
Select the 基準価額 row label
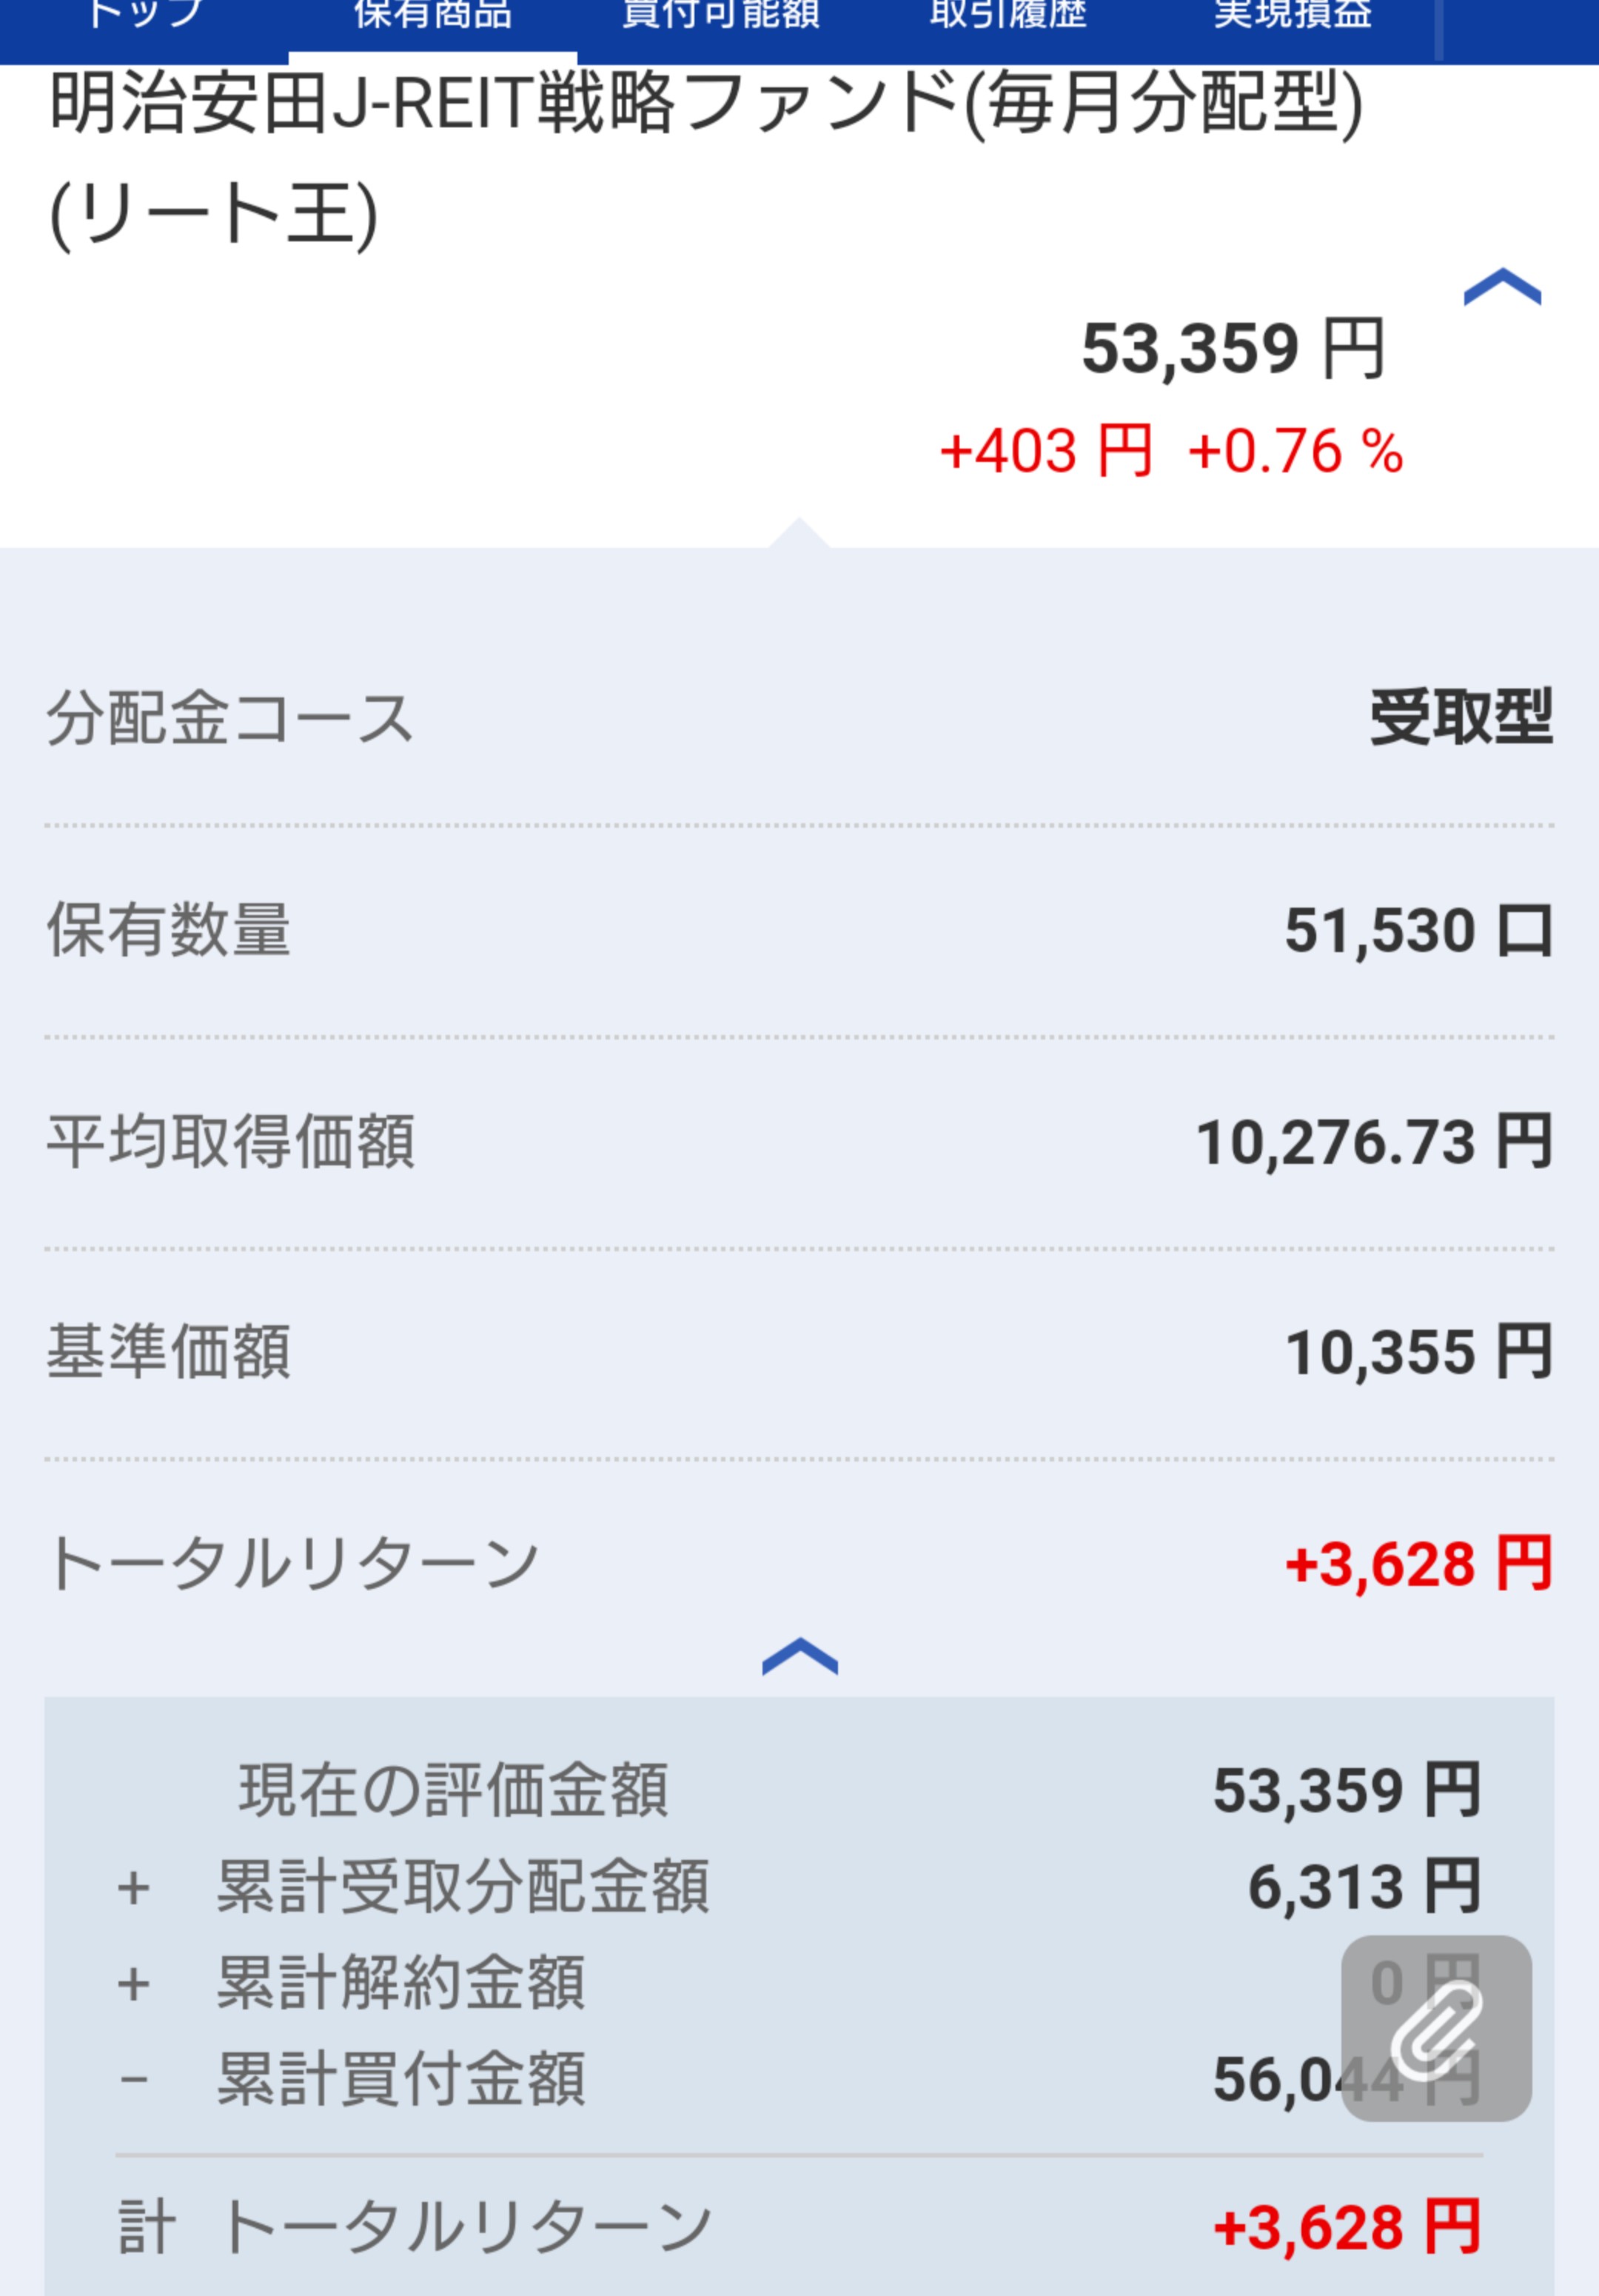[169, 1352]
